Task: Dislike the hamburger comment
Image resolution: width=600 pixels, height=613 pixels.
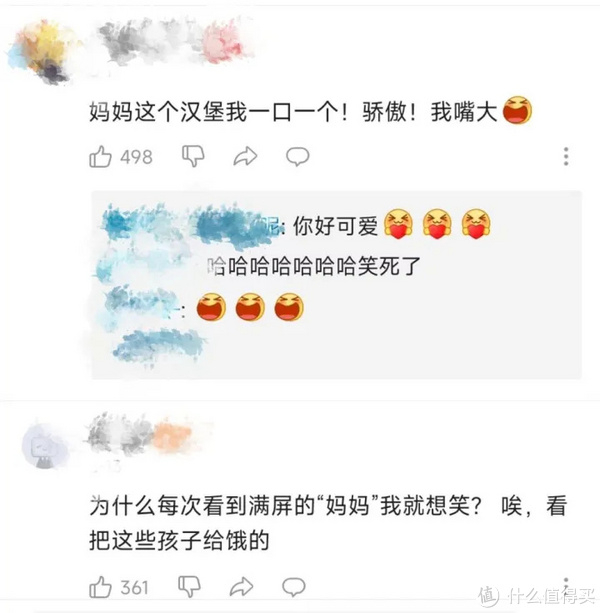Action: coord(193,156)
